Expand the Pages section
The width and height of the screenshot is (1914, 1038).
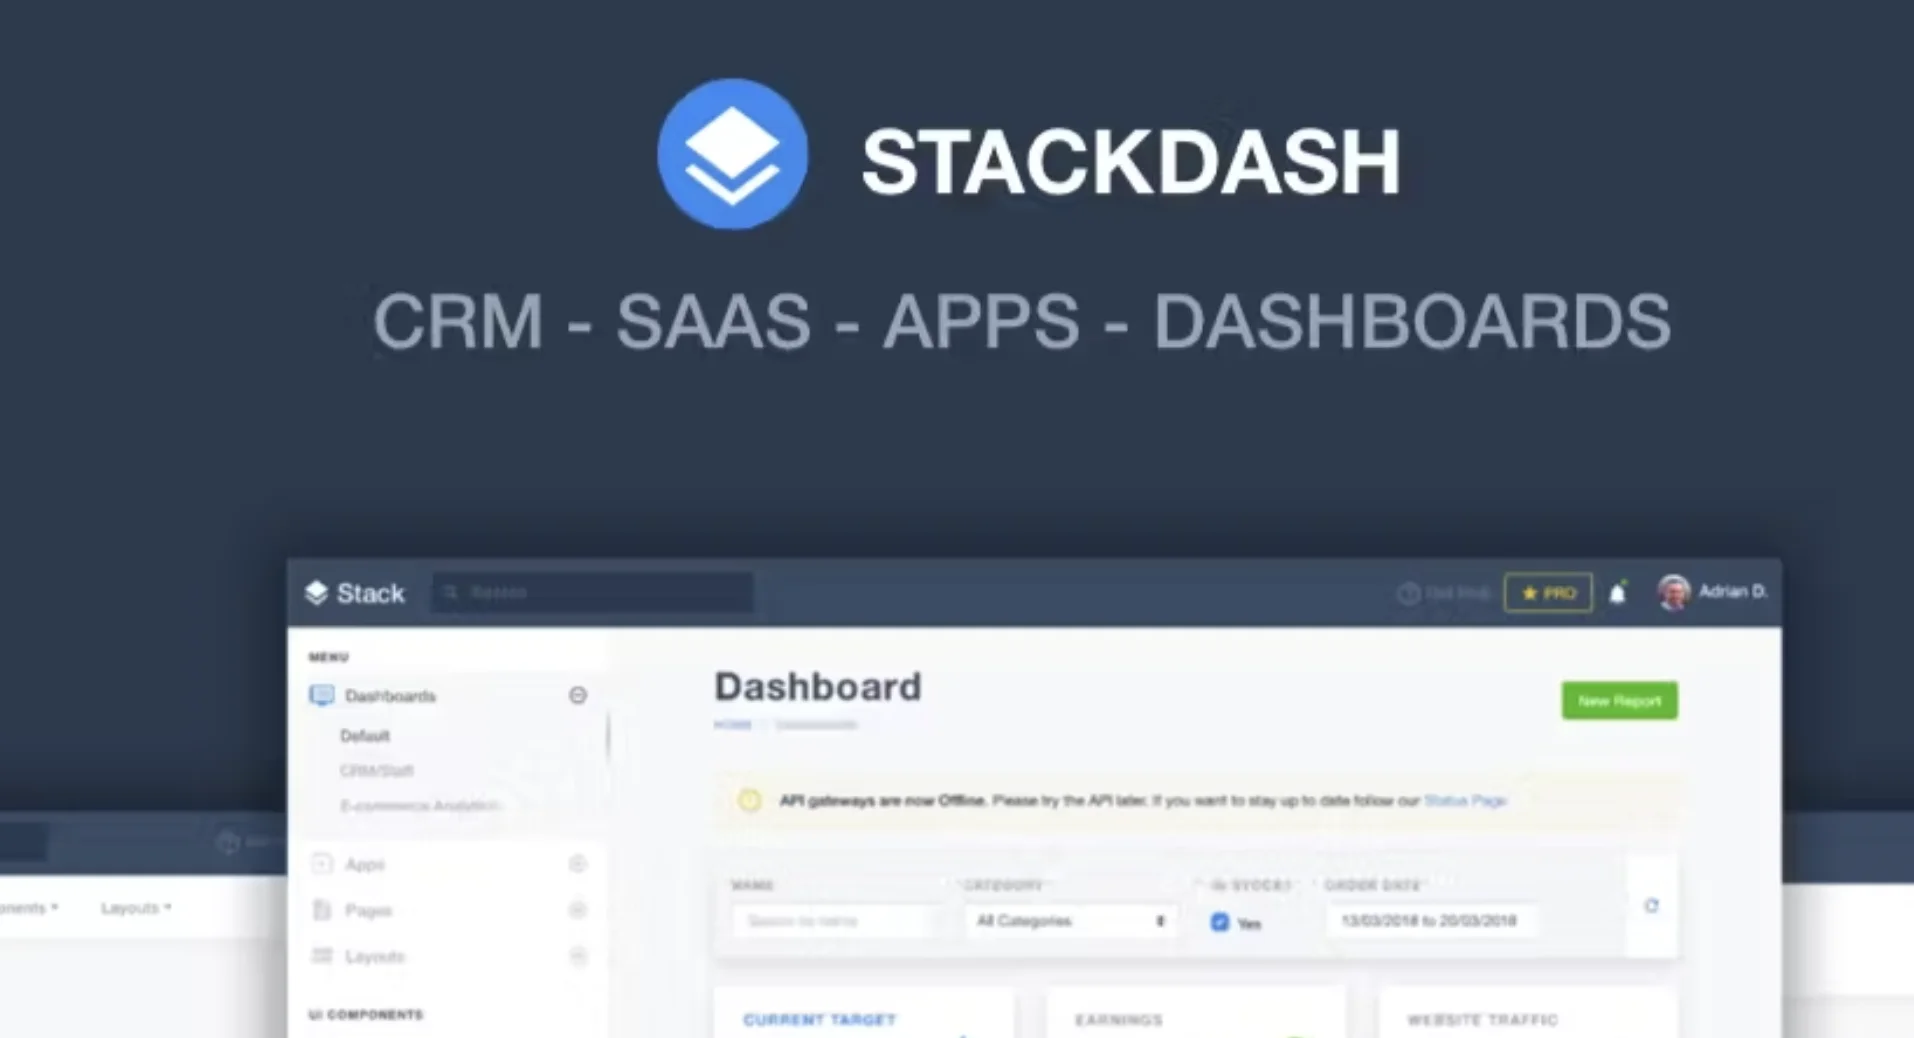tap(578, 910)
